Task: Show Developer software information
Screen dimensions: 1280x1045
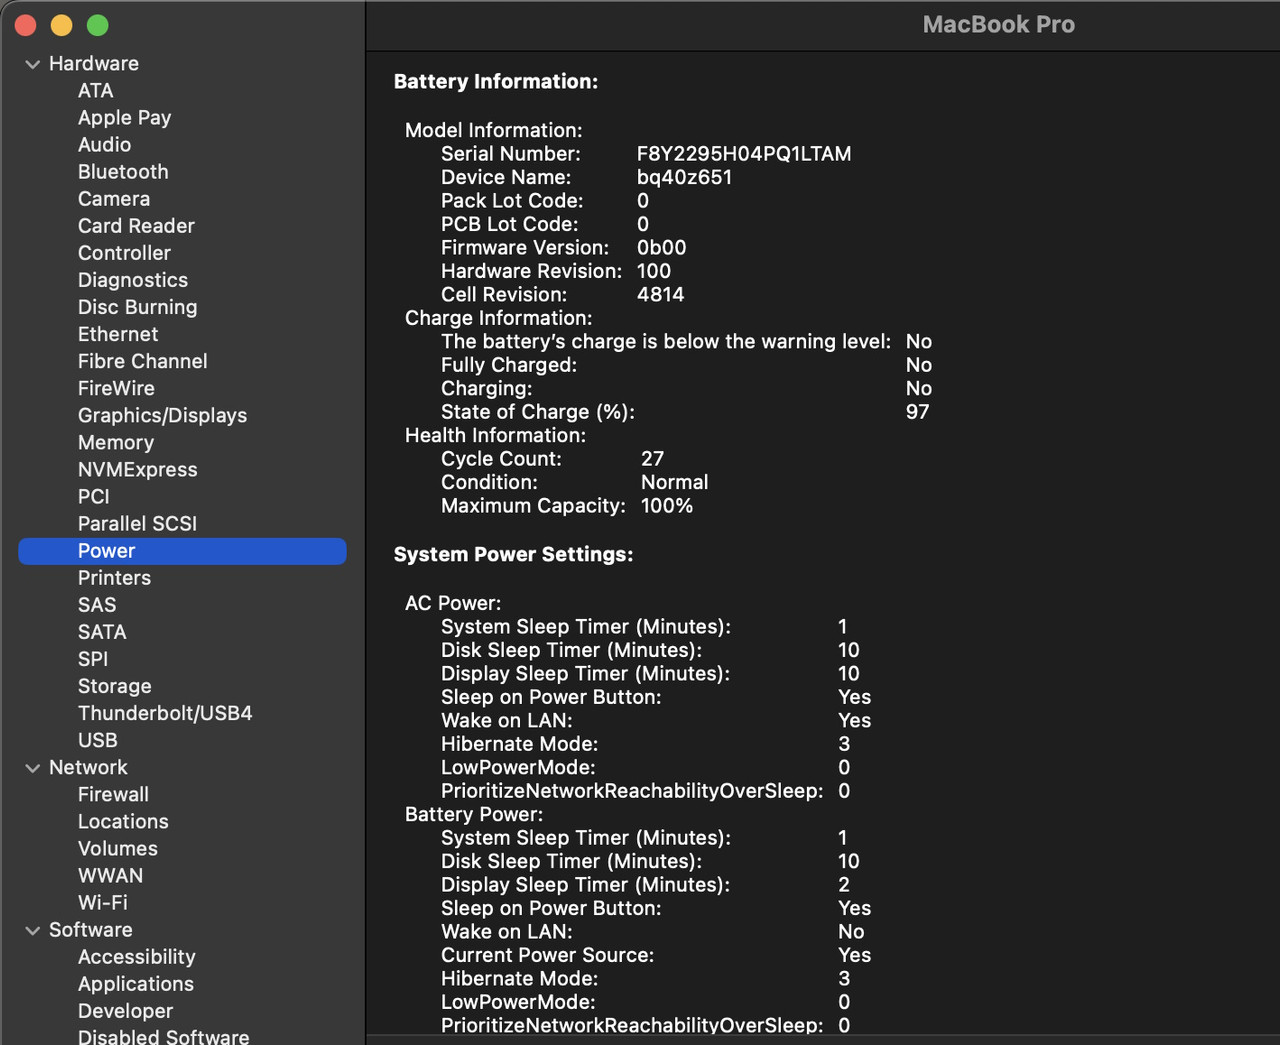Action: (x=125, y=1011)
